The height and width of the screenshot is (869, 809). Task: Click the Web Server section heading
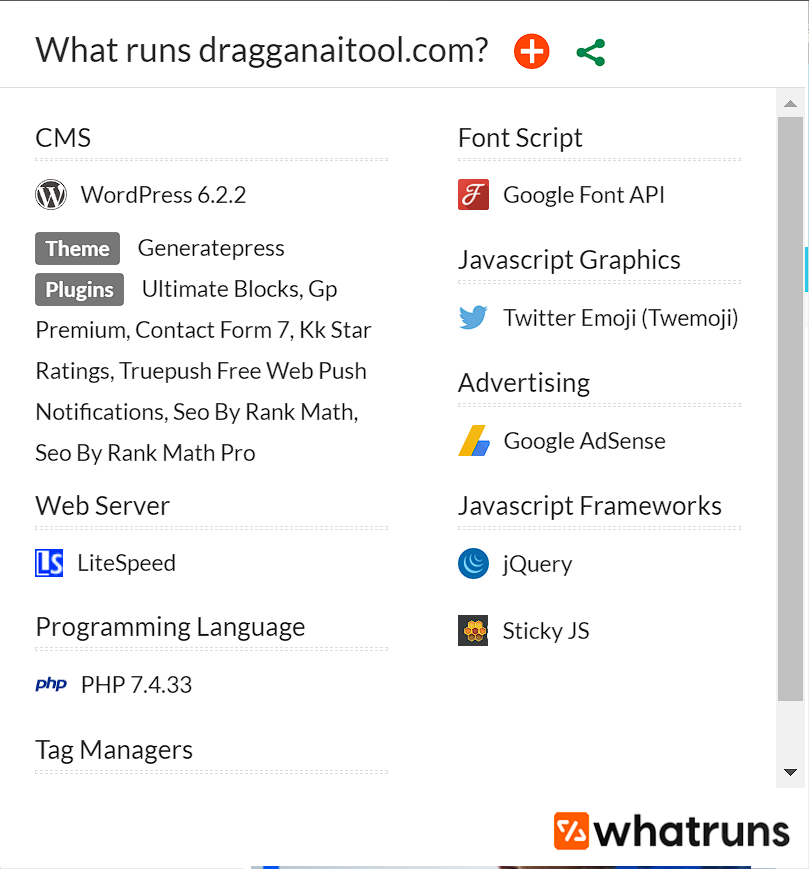coord(103,506)
